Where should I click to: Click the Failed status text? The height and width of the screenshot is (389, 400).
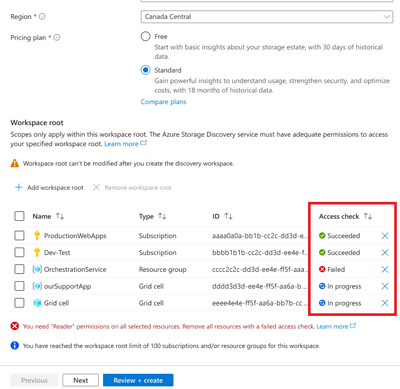[336, 269]
